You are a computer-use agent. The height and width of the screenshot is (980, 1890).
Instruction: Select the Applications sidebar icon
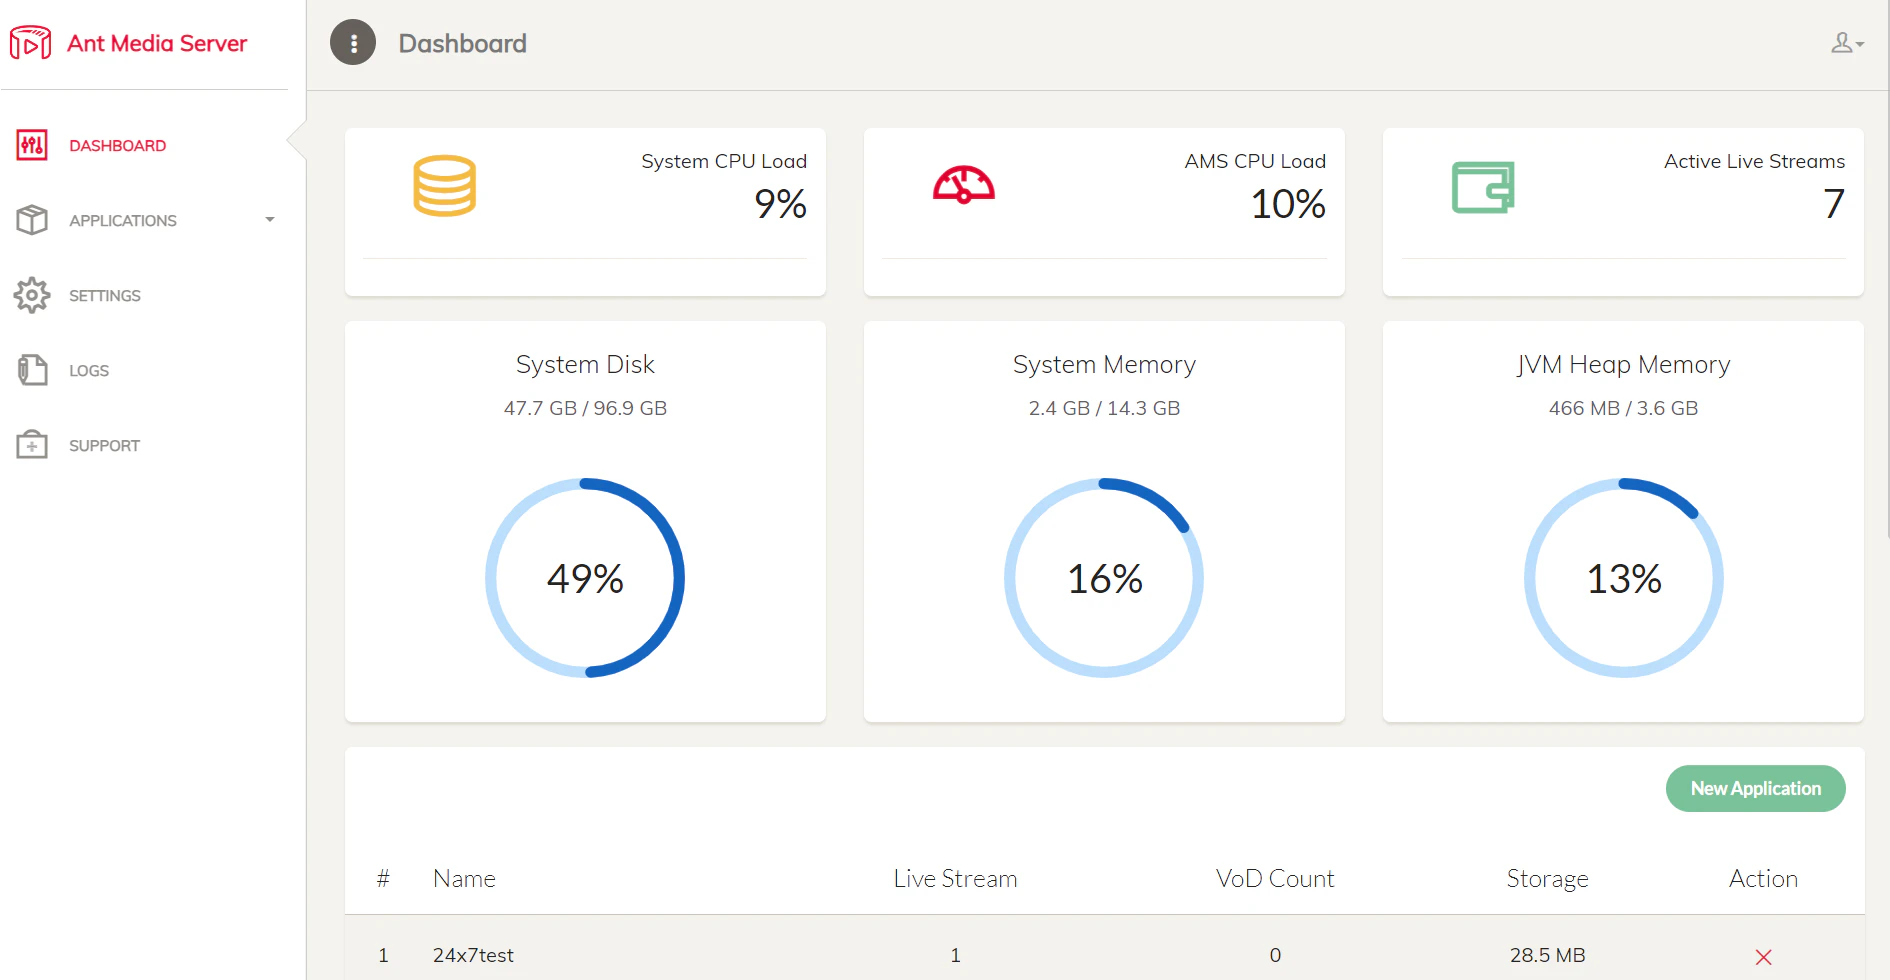coord(32,220)
